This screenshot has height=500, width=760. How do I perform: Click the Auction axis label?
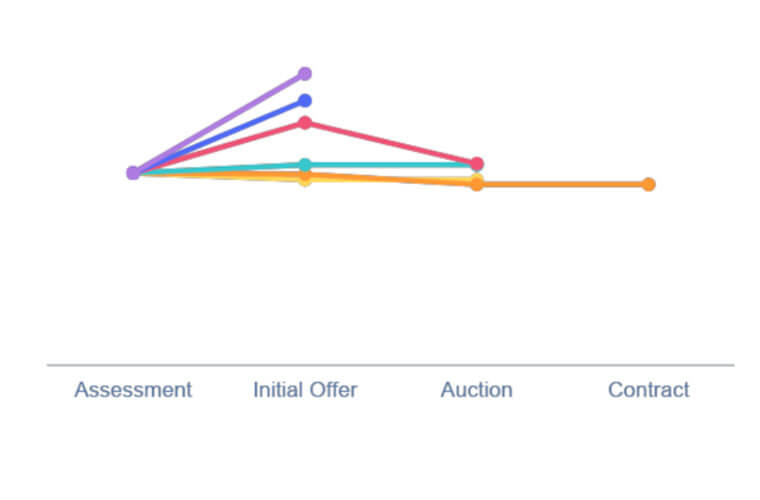[476, 390]
